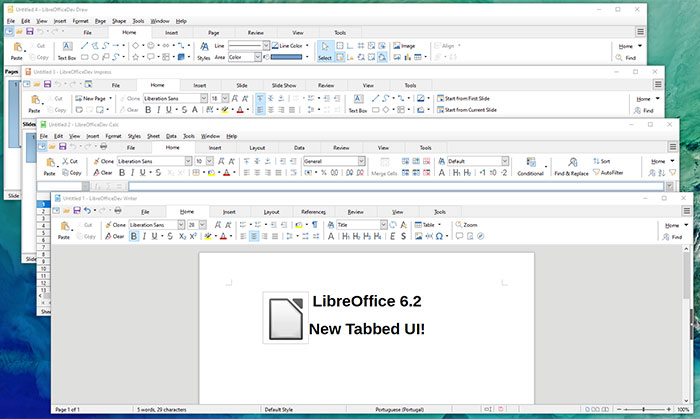The image size is (700, 419).
Task: Open Table dropdown arrow in Writer
Action: point(440,225)
